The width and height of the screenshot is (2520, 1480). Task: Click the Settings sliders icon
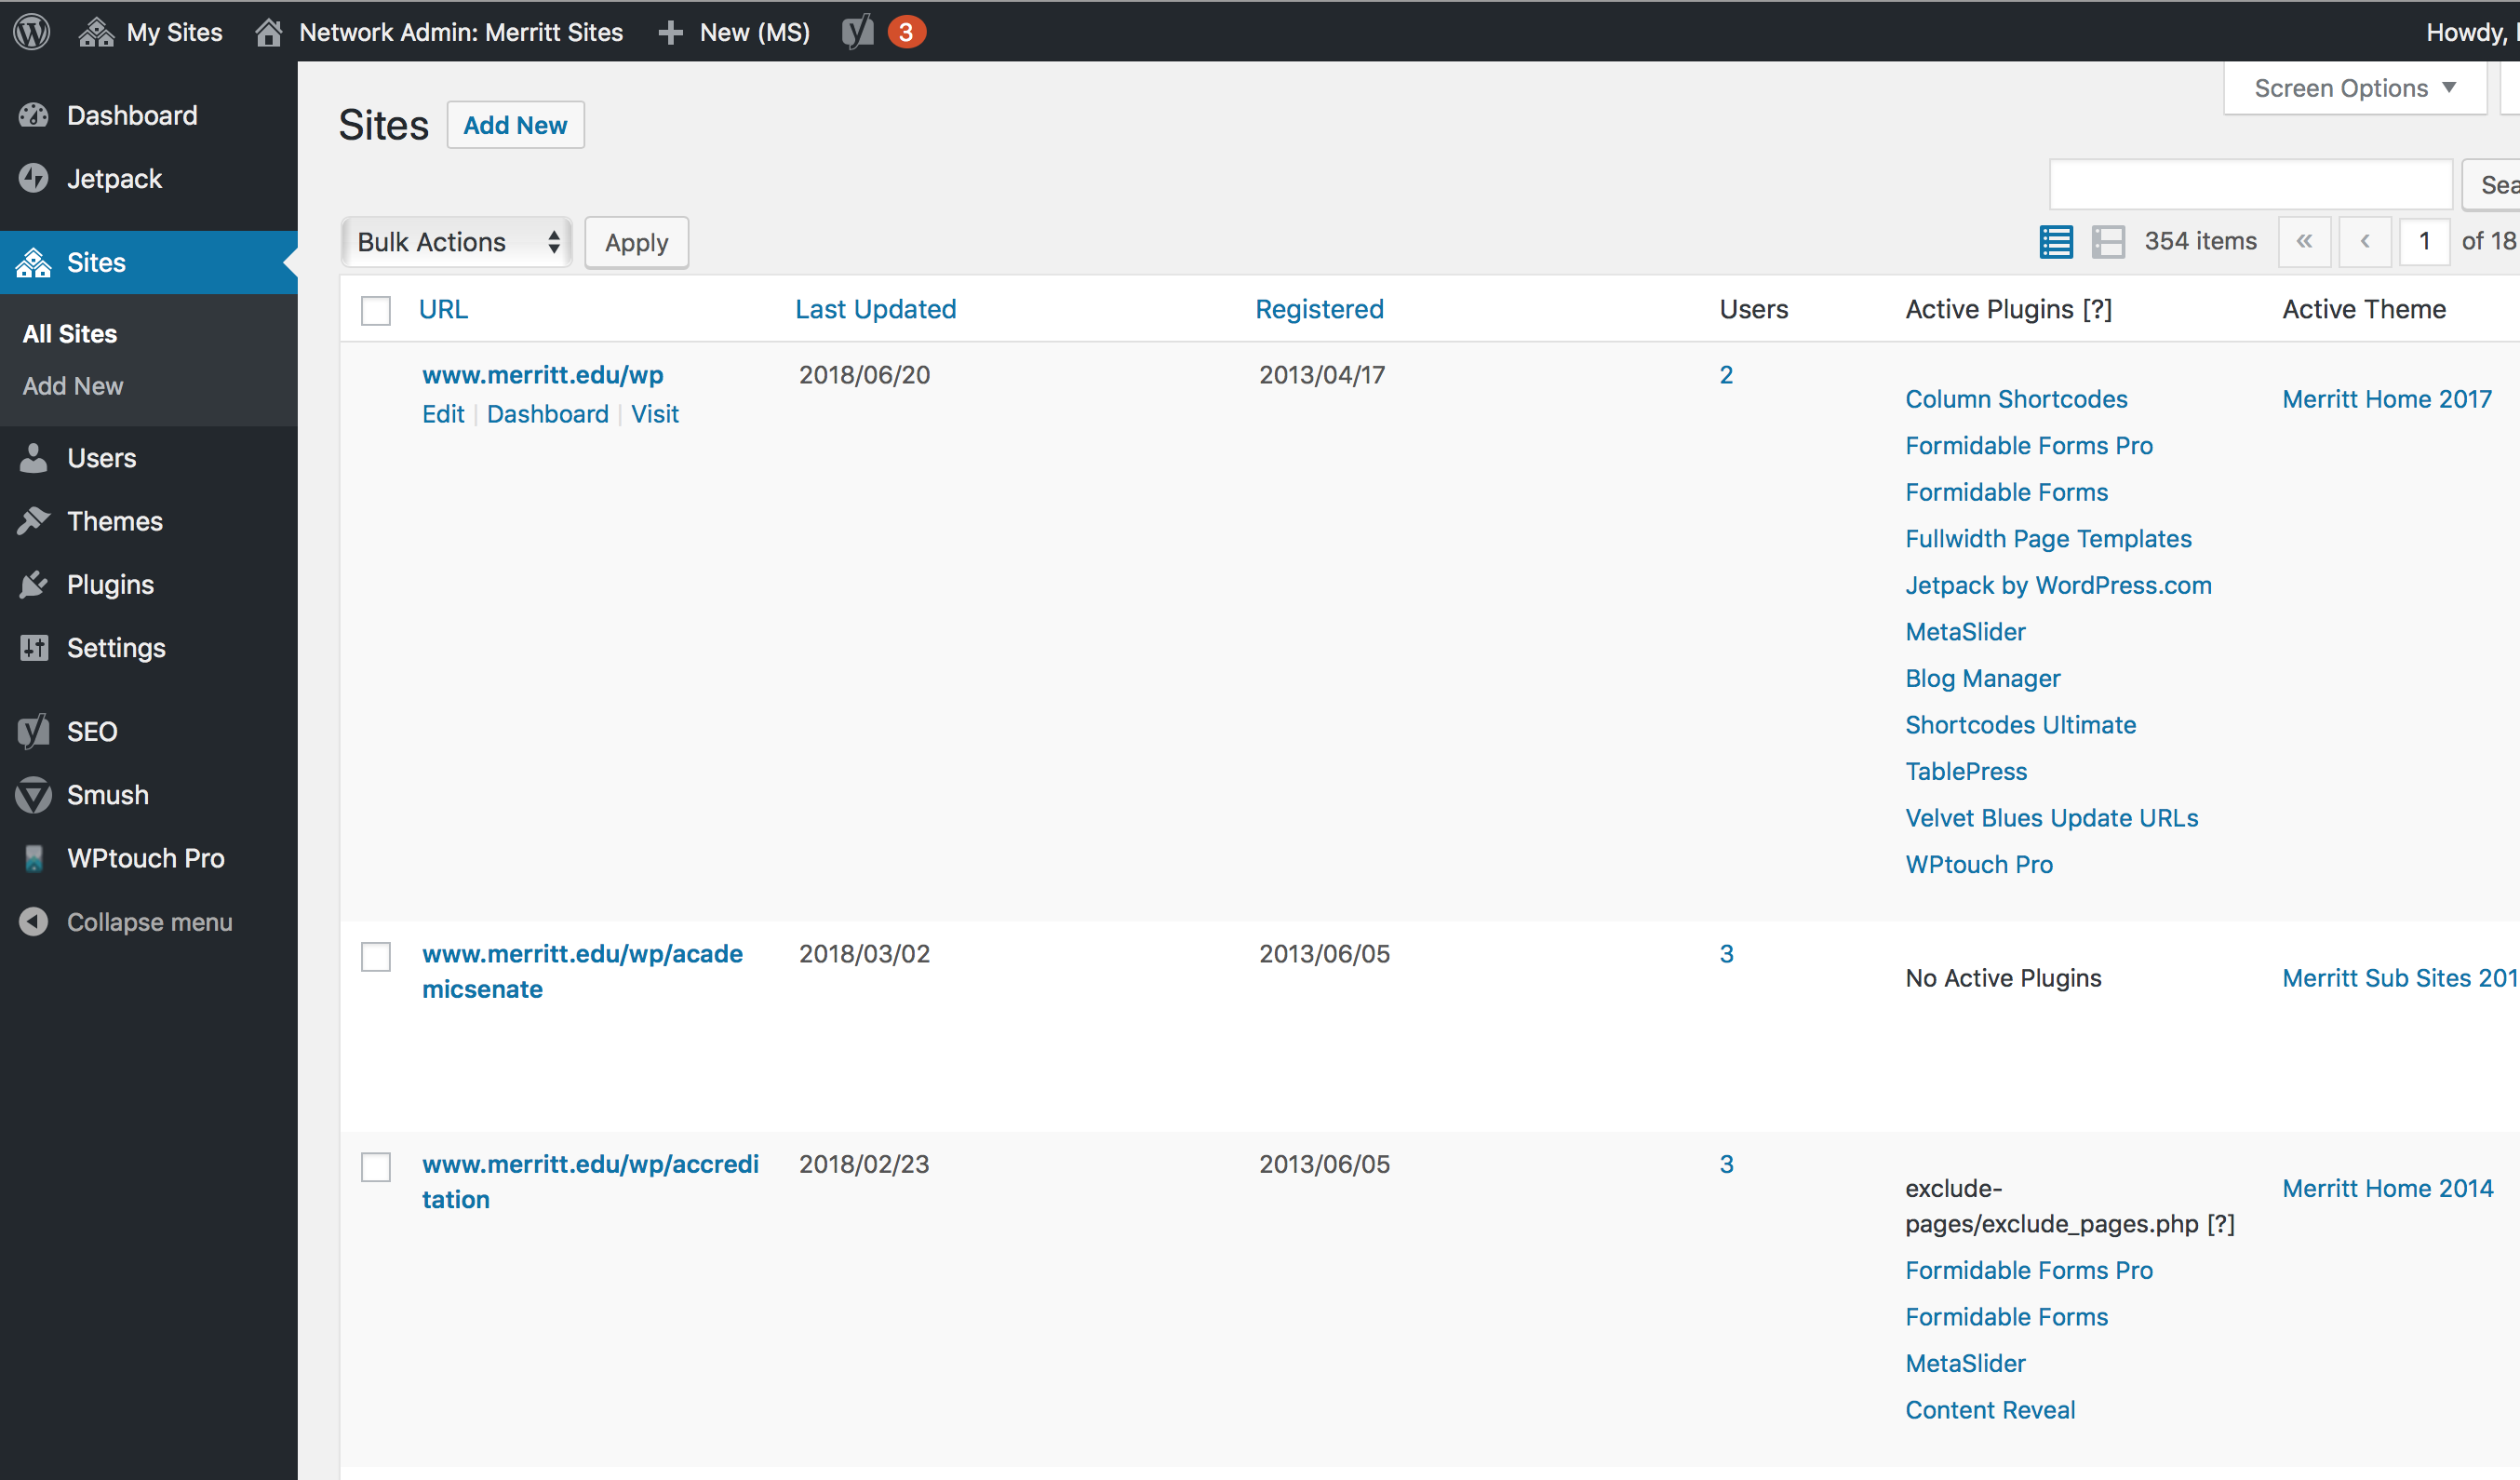point(34,648)
